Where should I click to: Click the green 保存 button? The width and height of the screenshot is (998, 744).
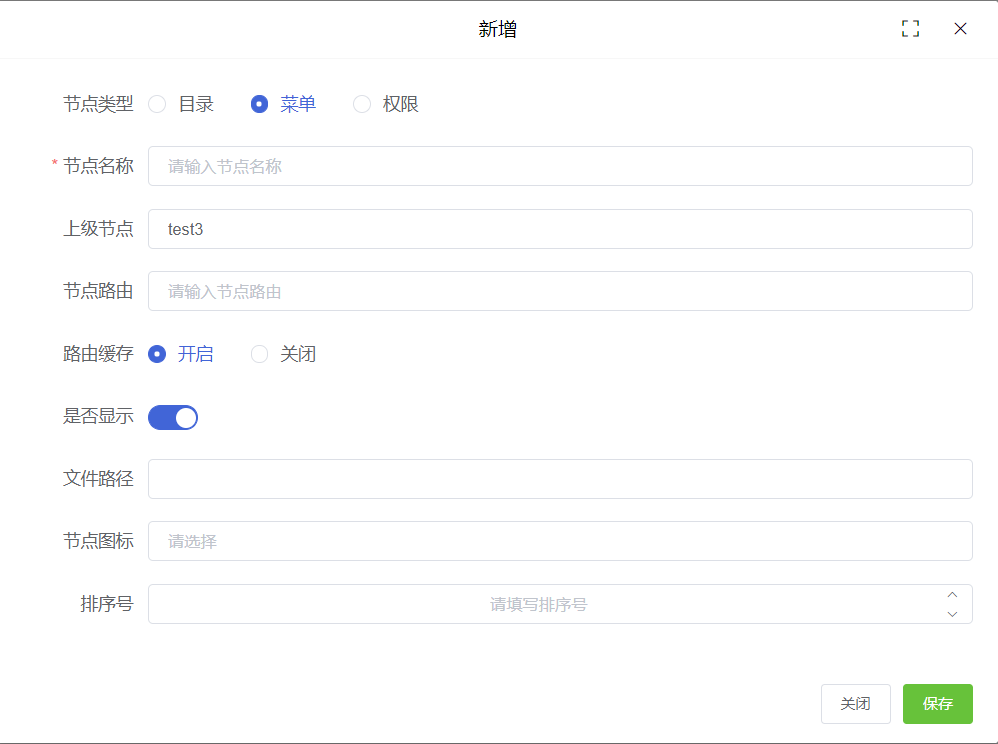pyautogui.click(x=937, y=704)
